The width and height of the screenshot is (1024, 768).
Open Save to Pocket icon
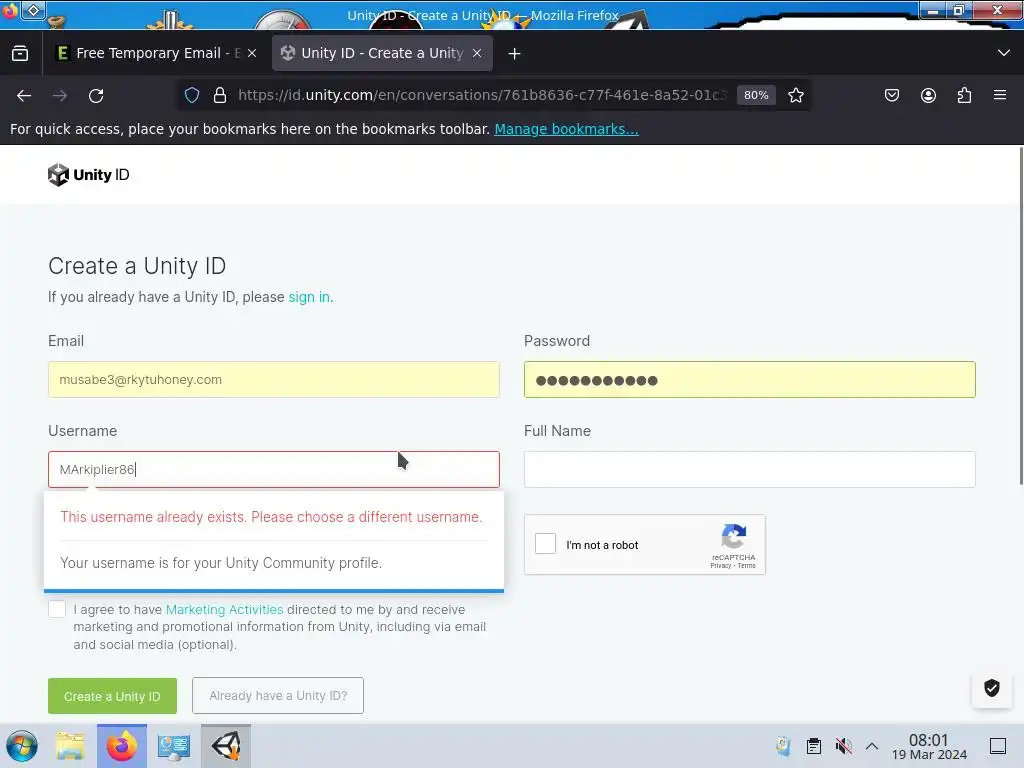tap(892, 95)
